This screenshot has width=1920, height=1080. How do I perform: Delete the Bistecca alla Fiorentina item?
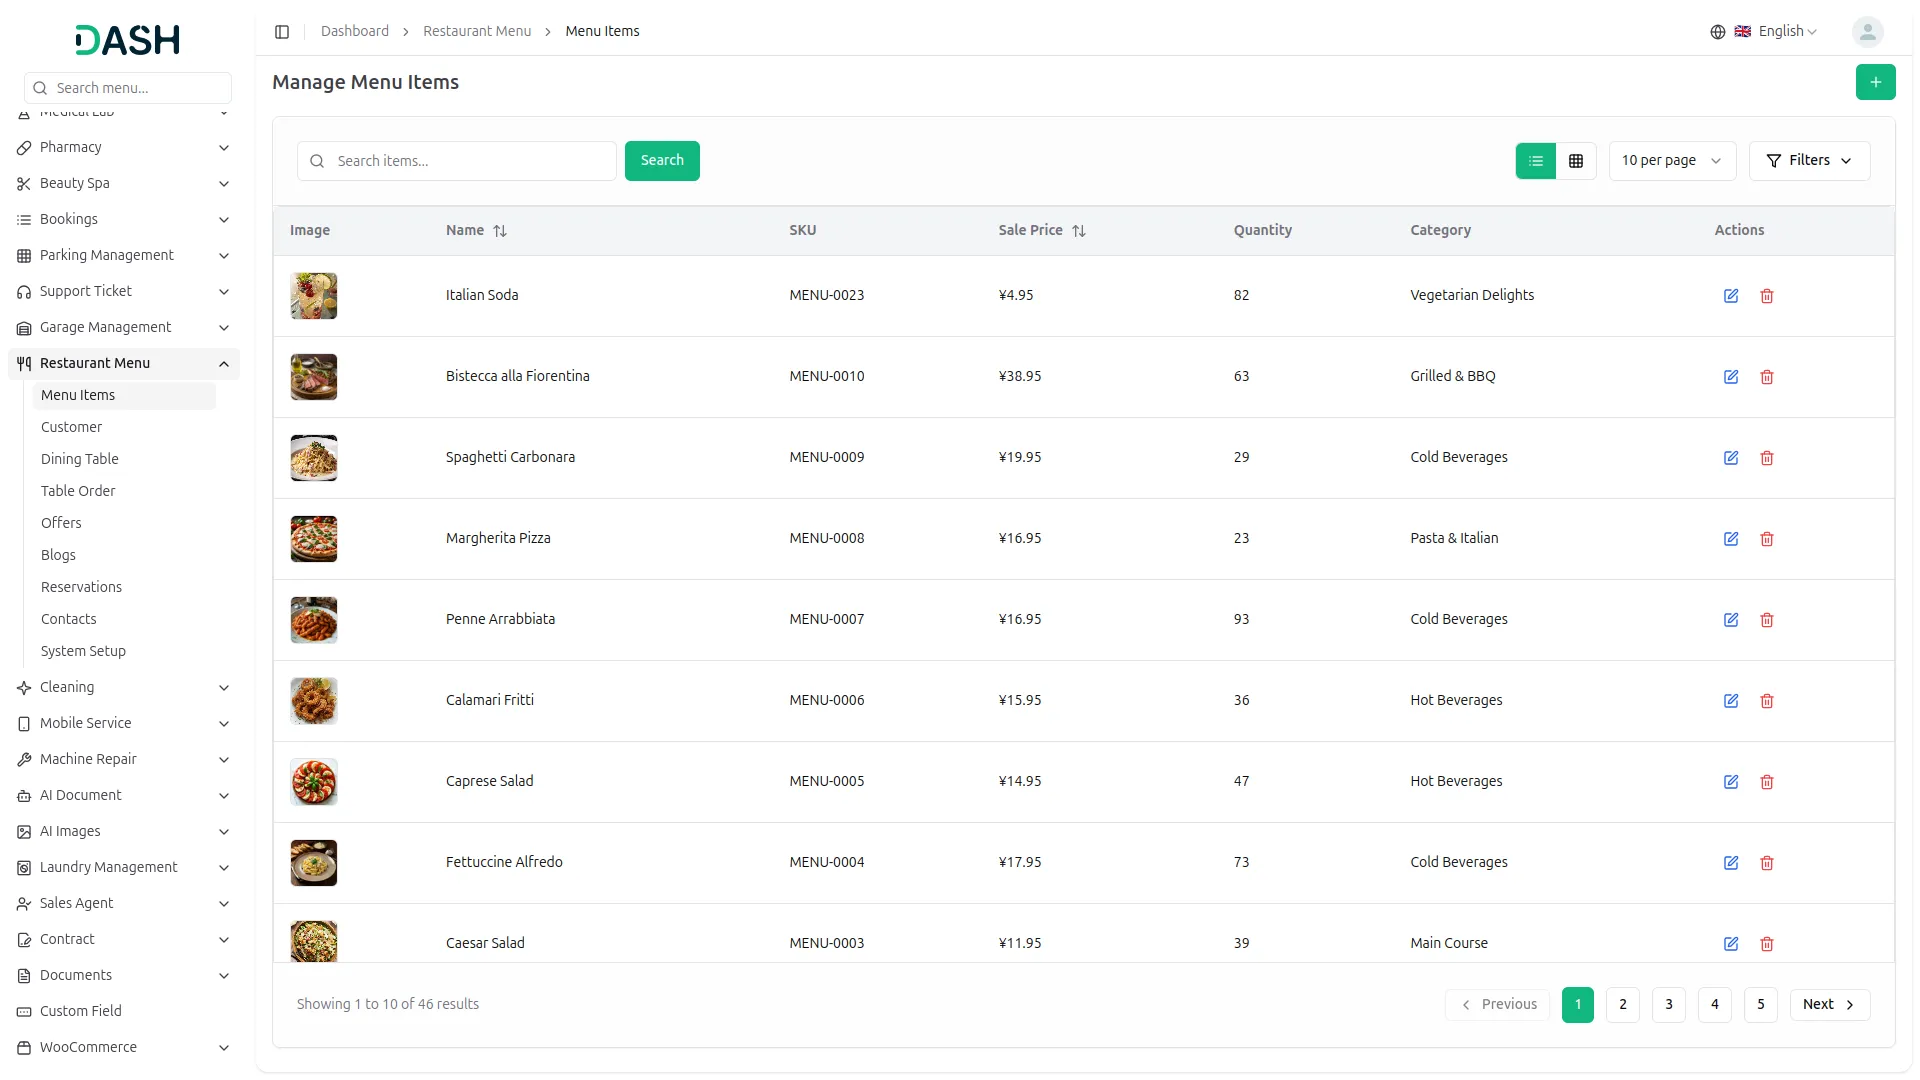(1767, 377)
